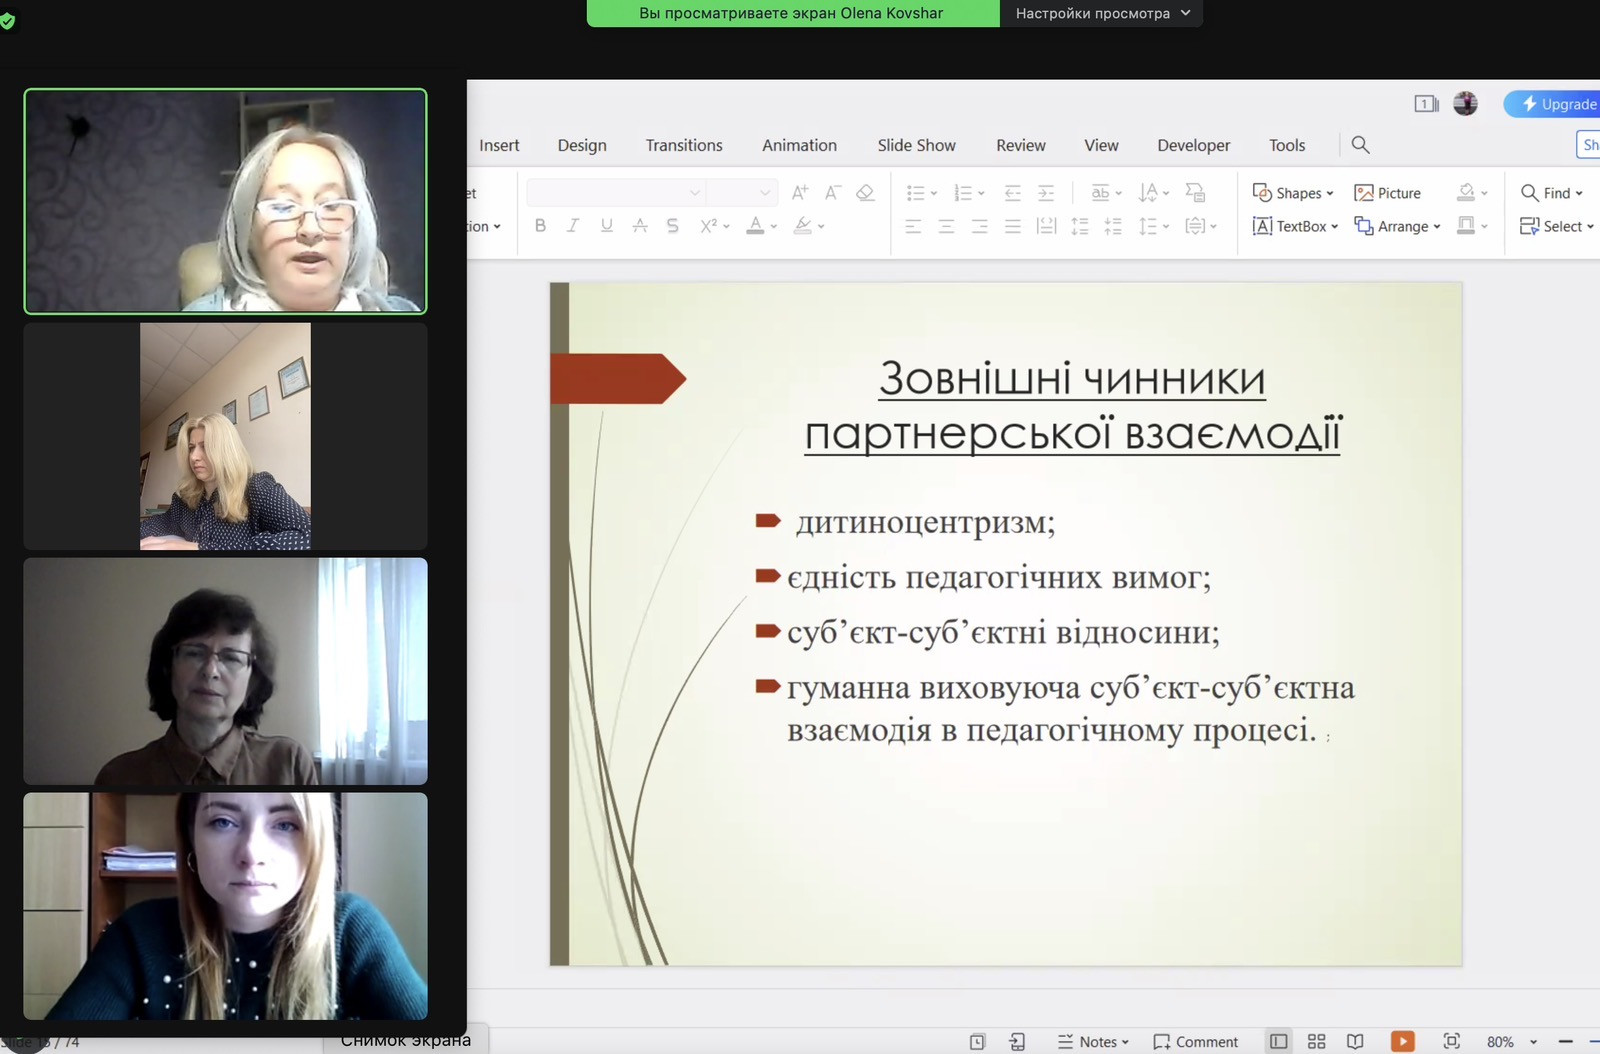Expand the Shapes dropdown

point(1294,193)
